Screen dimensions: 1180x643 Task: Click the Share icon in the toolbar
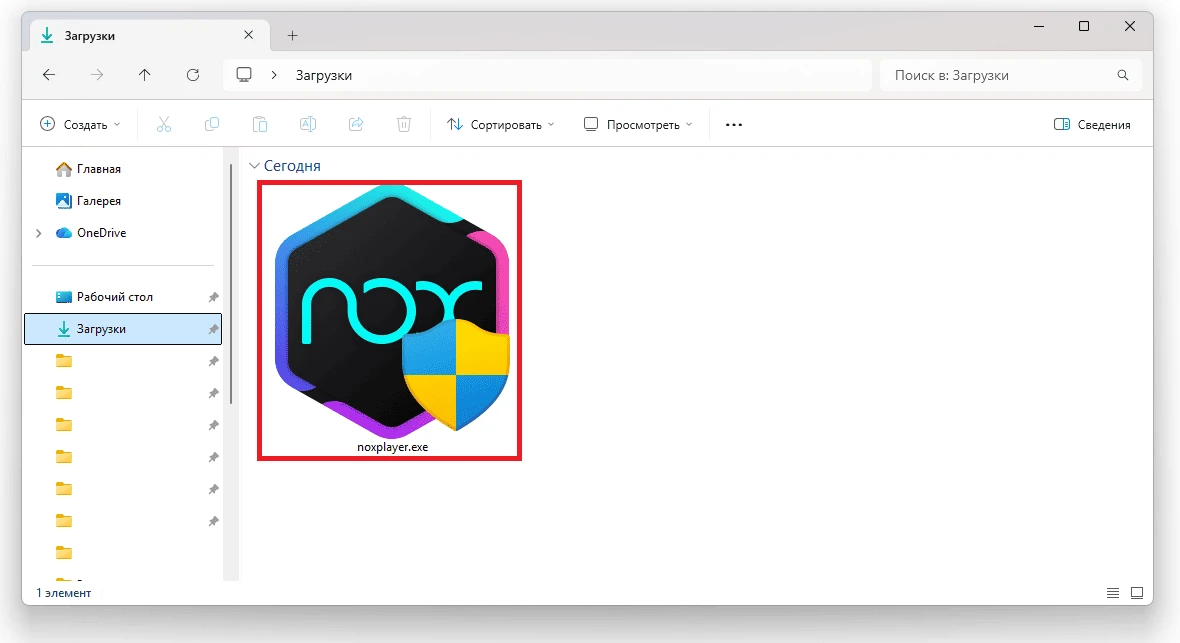pyautogui.click(x=356, y=124)
